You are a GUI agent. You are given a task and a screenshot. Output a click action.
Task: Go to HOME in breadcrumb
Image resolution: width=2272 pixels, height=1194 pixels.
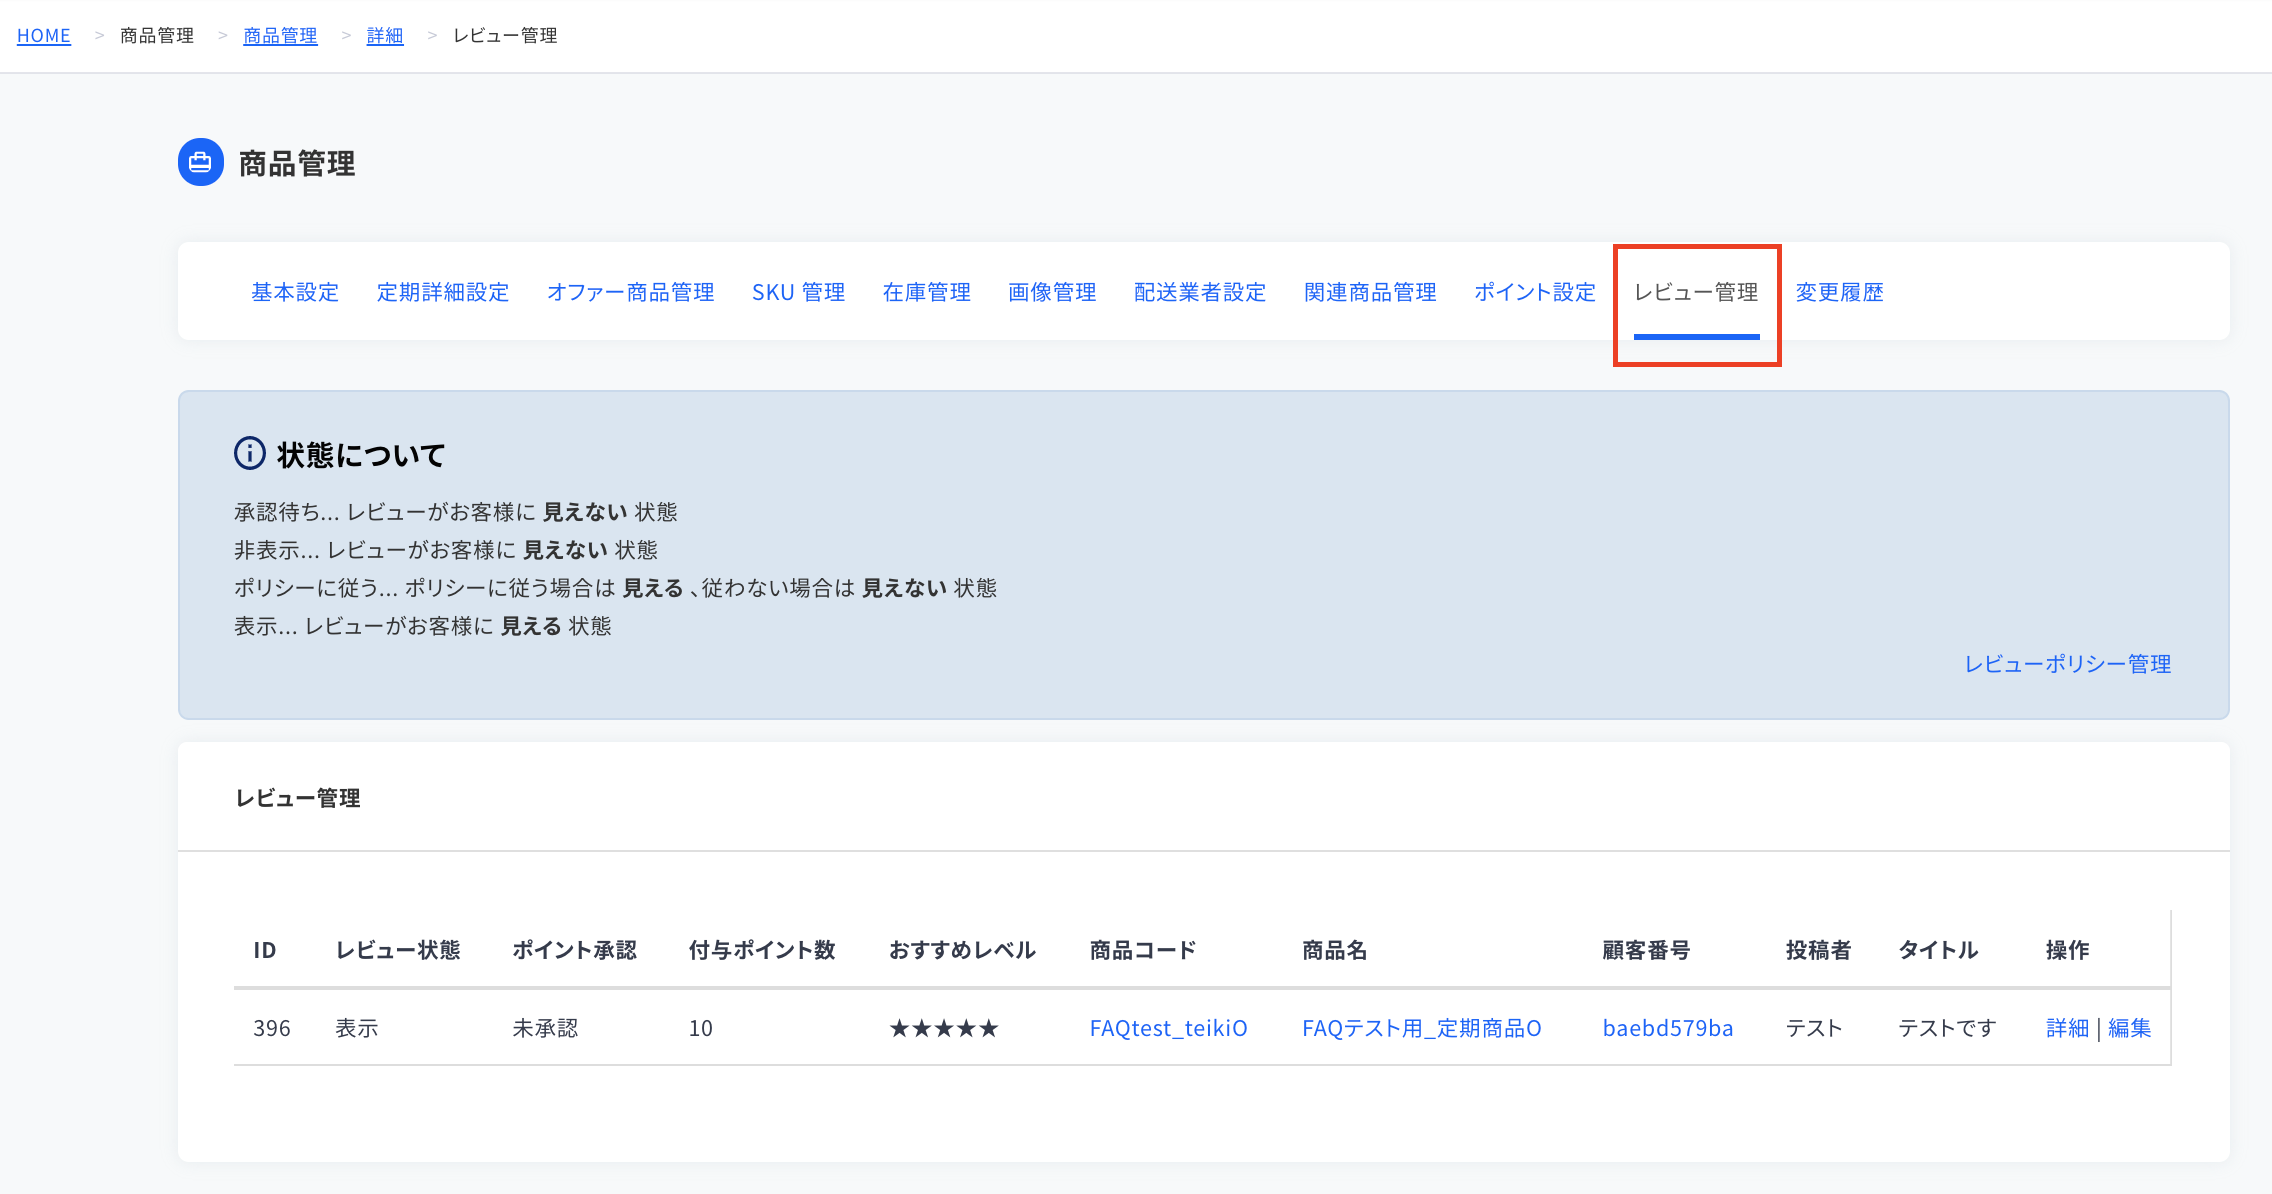coord(44,35)
